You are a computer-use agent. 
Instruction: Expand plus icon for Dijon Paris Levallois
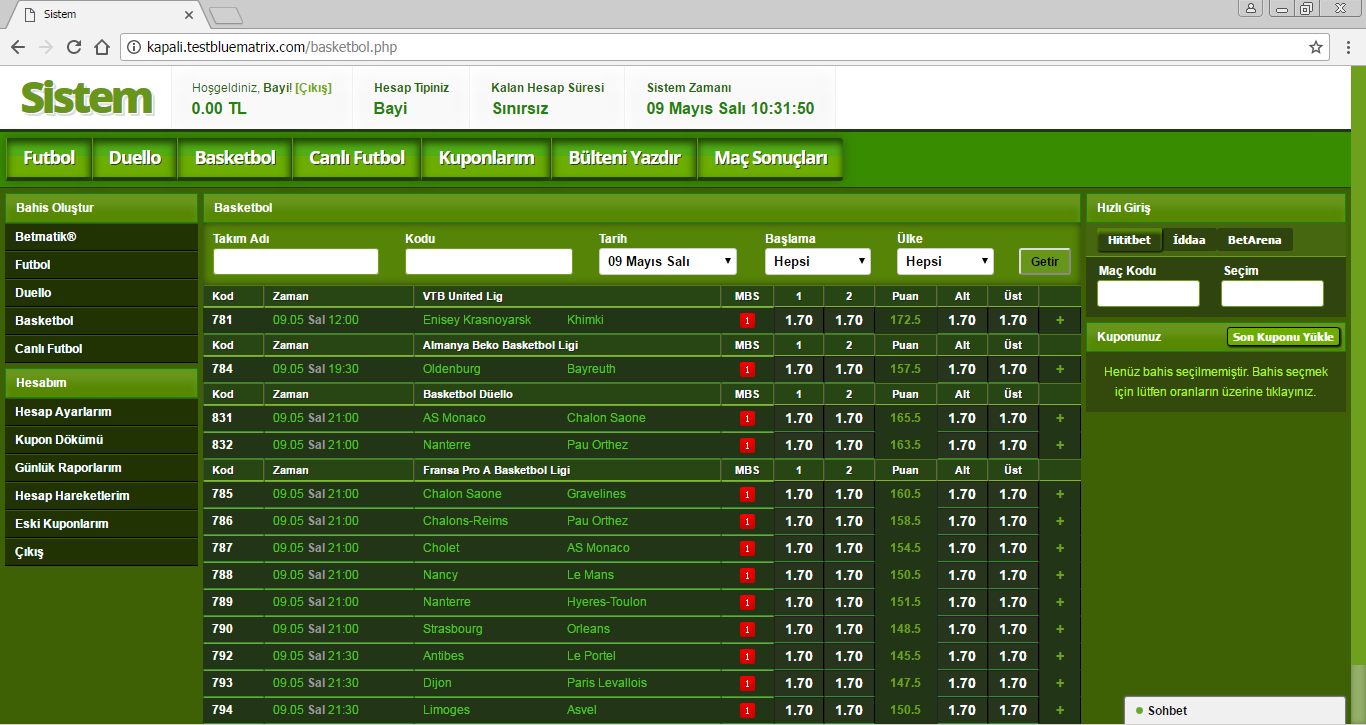tap(1060, 683)
